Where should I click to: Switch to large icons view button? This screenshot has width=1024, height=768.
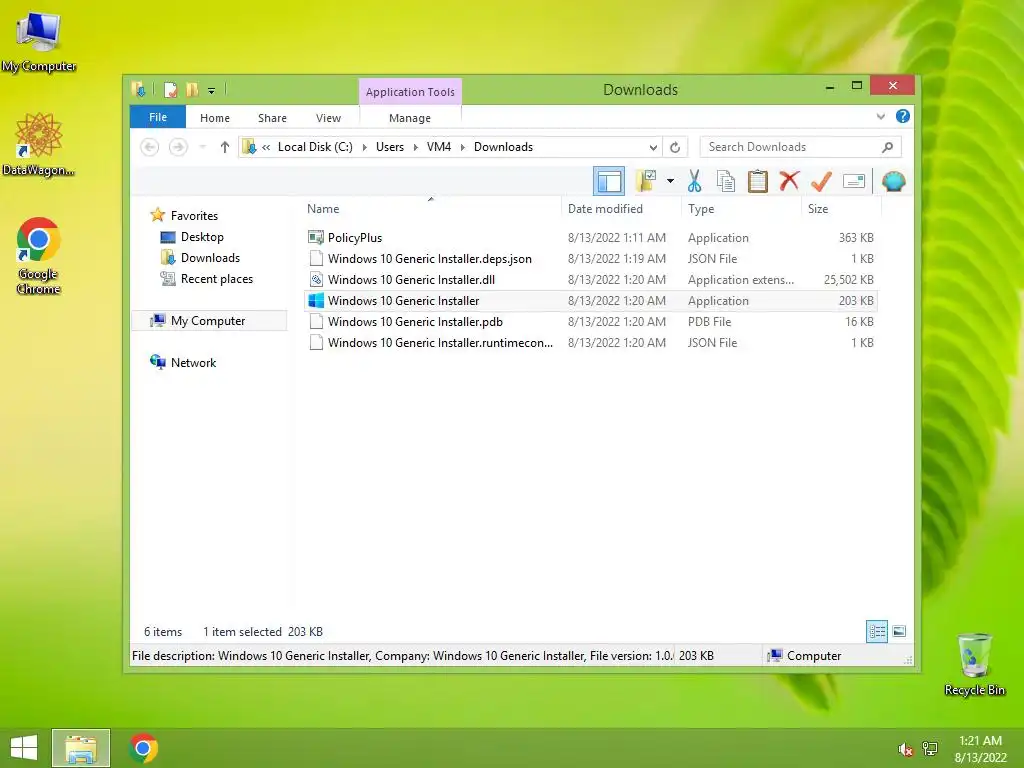click(x=899, y=631)
